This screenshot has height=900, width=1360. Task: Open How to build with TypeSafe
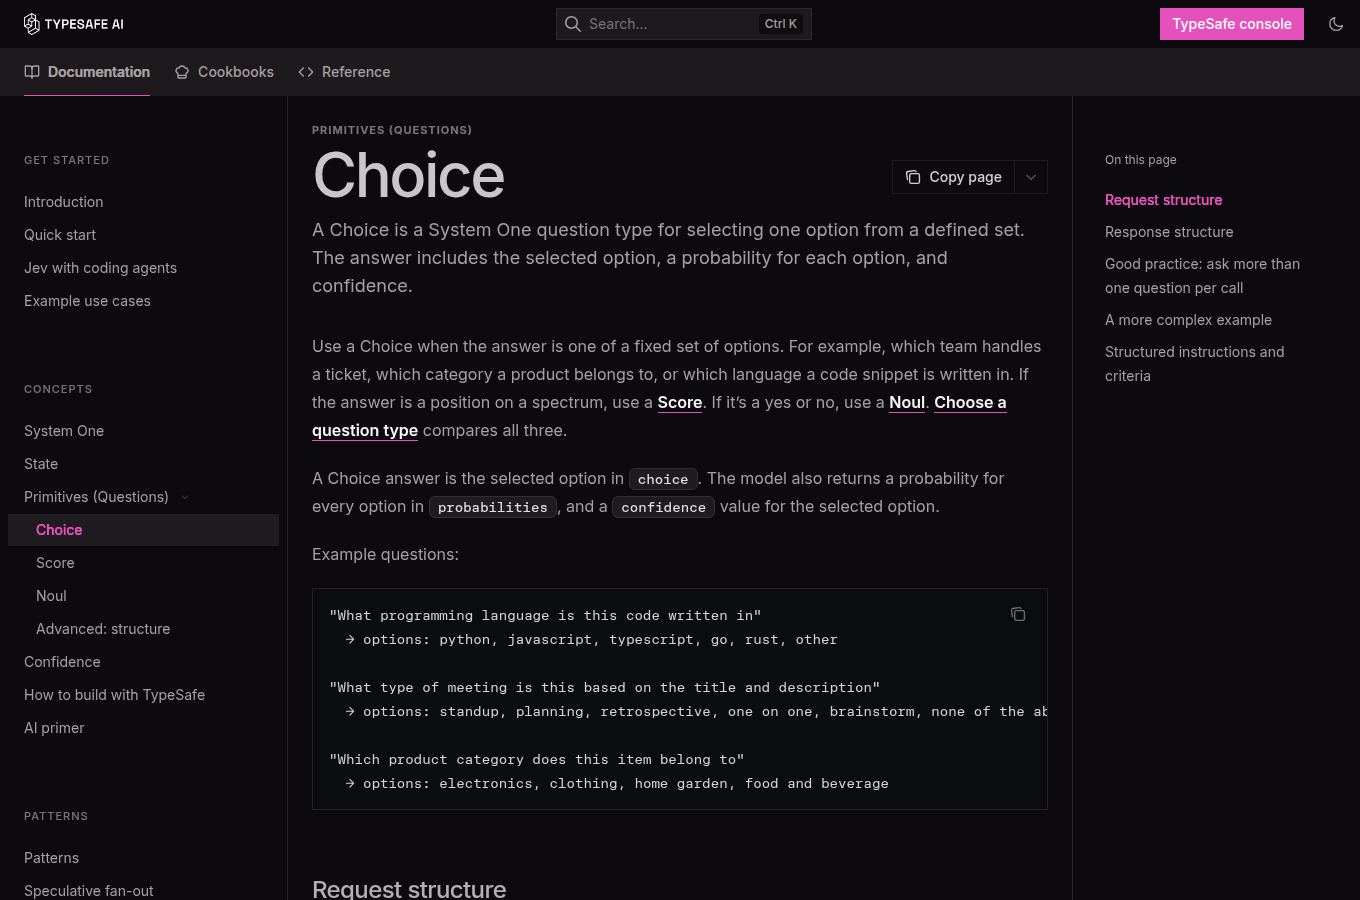coord(114,695)
